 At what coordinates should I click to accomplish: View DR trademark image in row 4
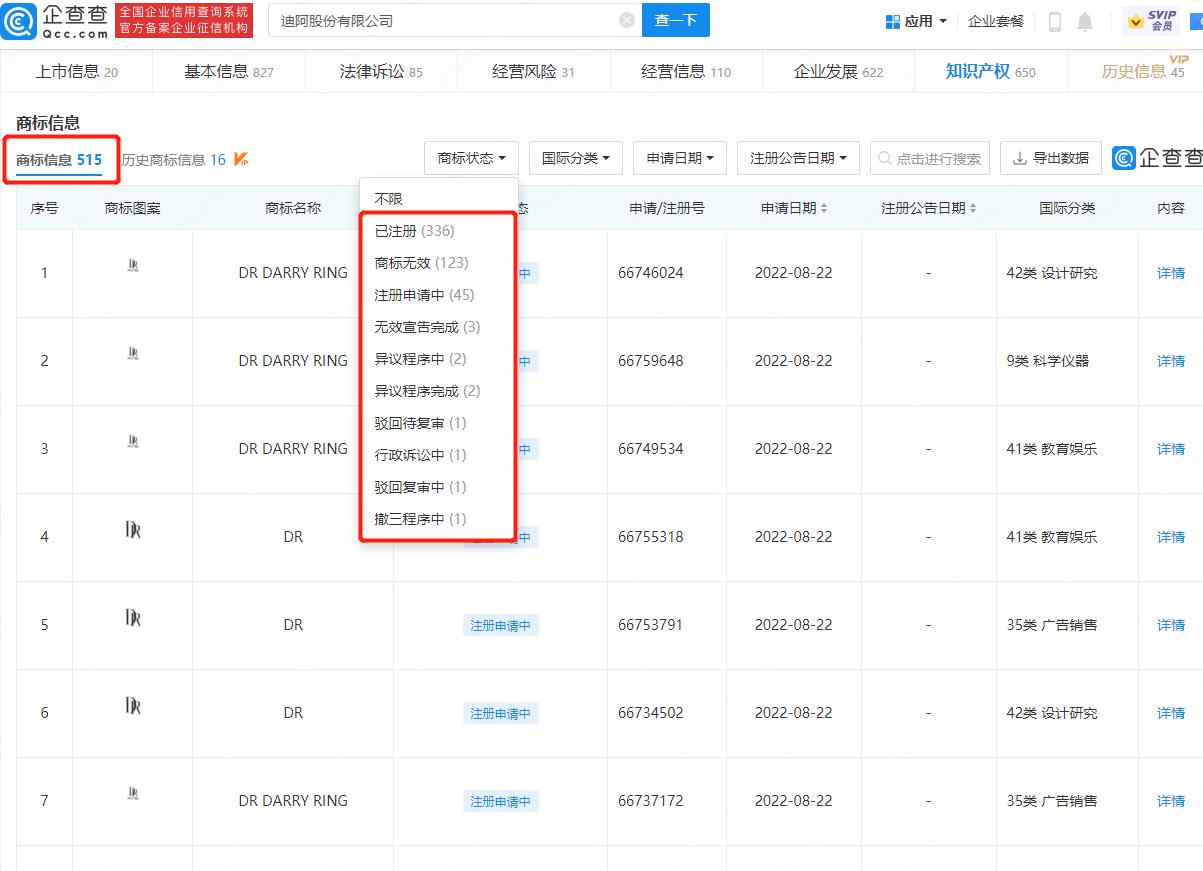coord(133,530)
